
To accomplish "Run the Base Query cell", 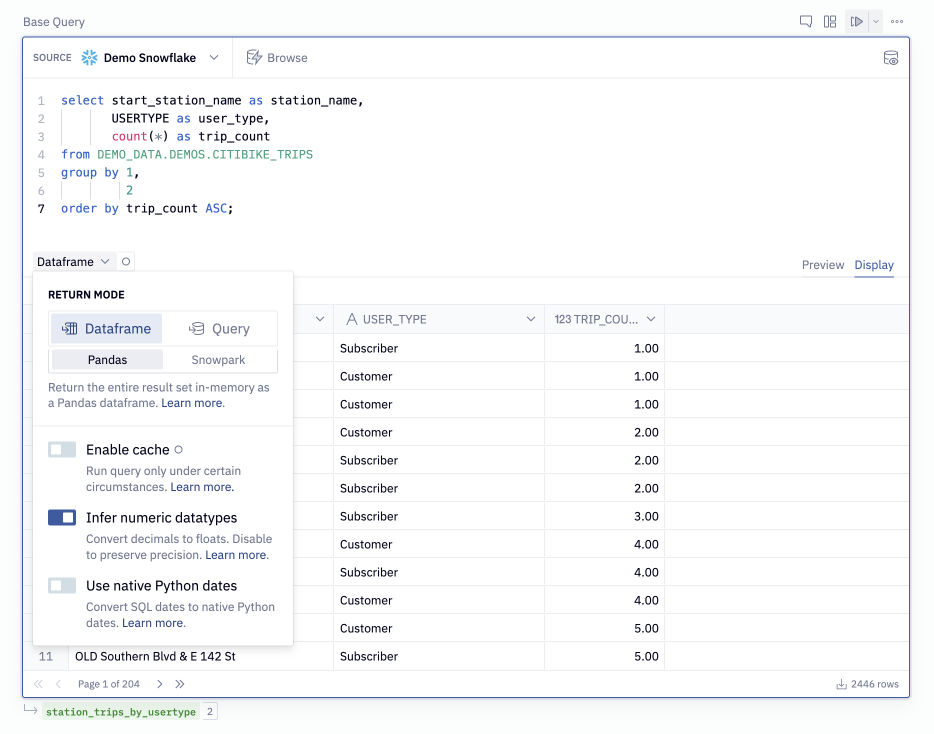I will coord(857,22).
